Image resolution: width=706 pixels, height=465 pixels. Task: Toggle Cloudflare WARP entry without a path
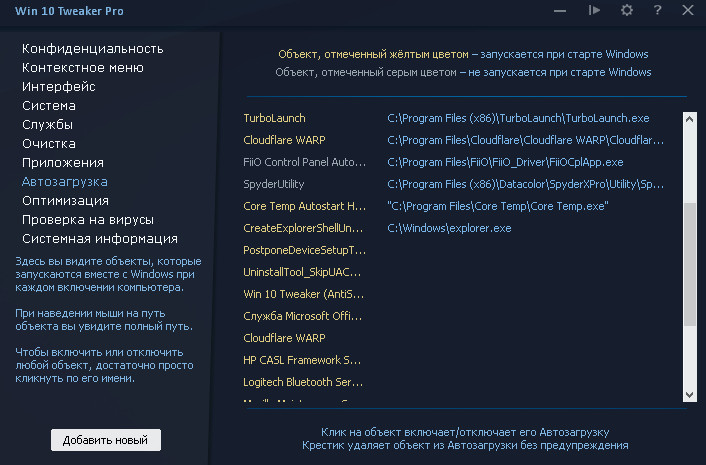[x=284, y=338]
